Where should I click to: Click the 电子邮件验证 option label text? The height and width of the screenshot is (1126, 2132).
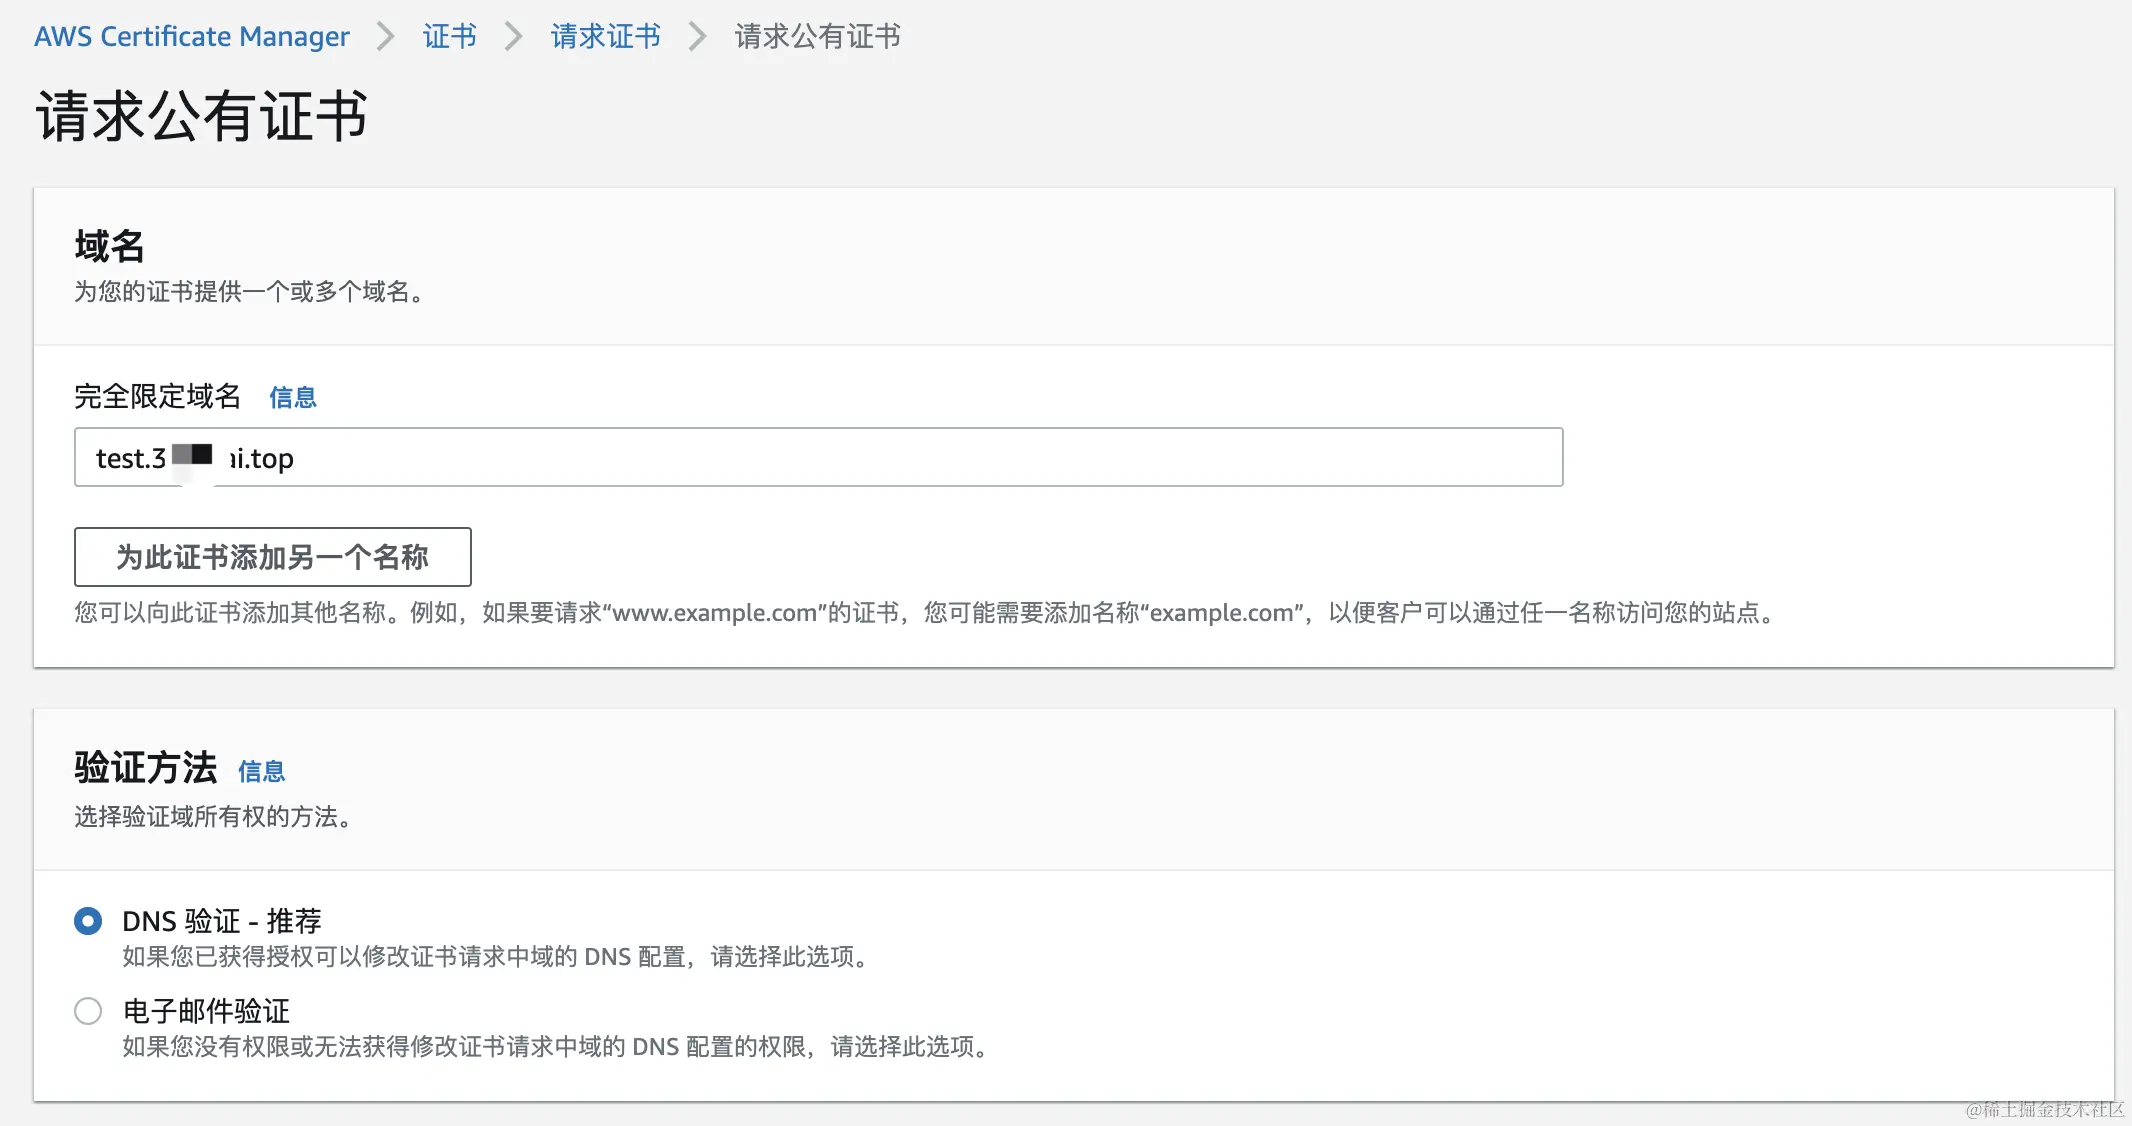tap(206, 1011)
